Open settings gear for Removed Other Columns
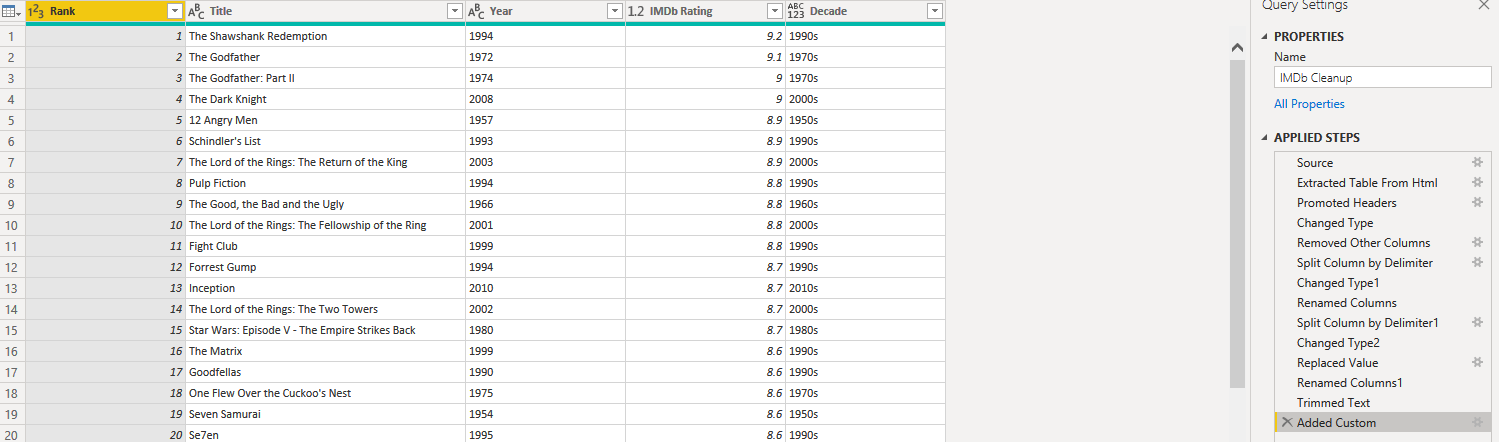 [1477, 242]
